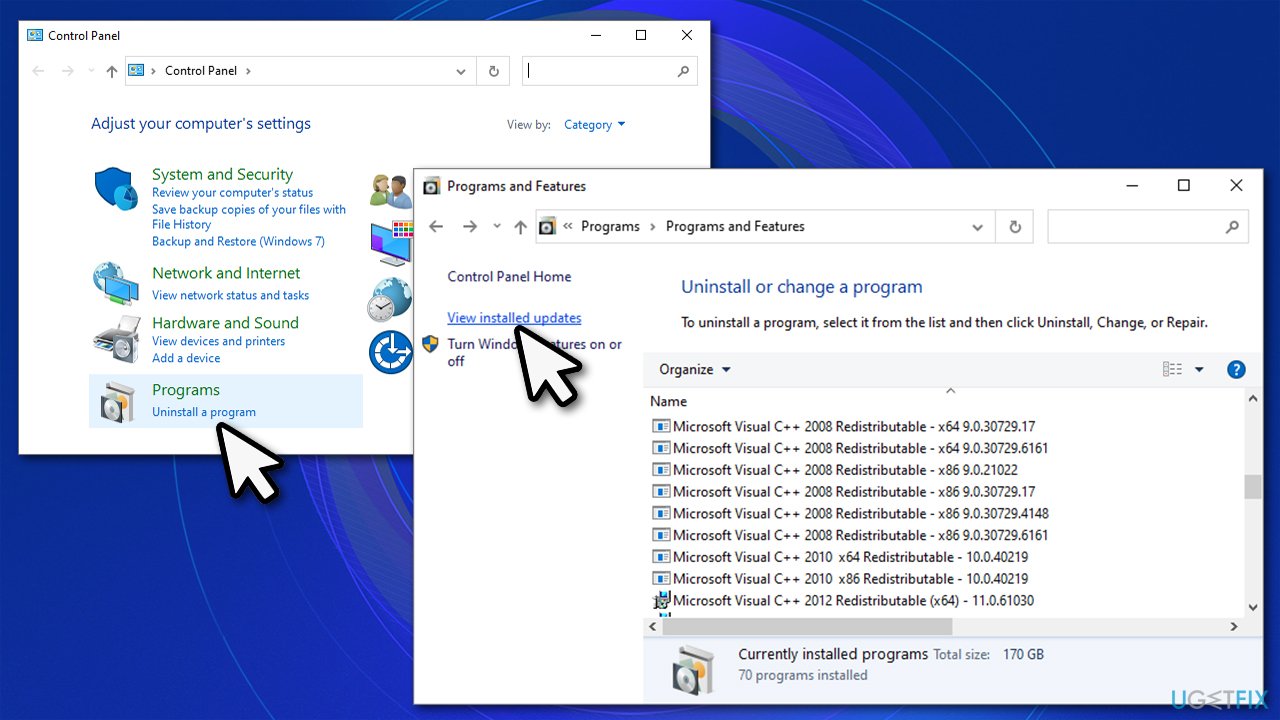The width and height of the screenshot is (1280, 720).
Task: Click Review your computer's status
Action: 232,193
